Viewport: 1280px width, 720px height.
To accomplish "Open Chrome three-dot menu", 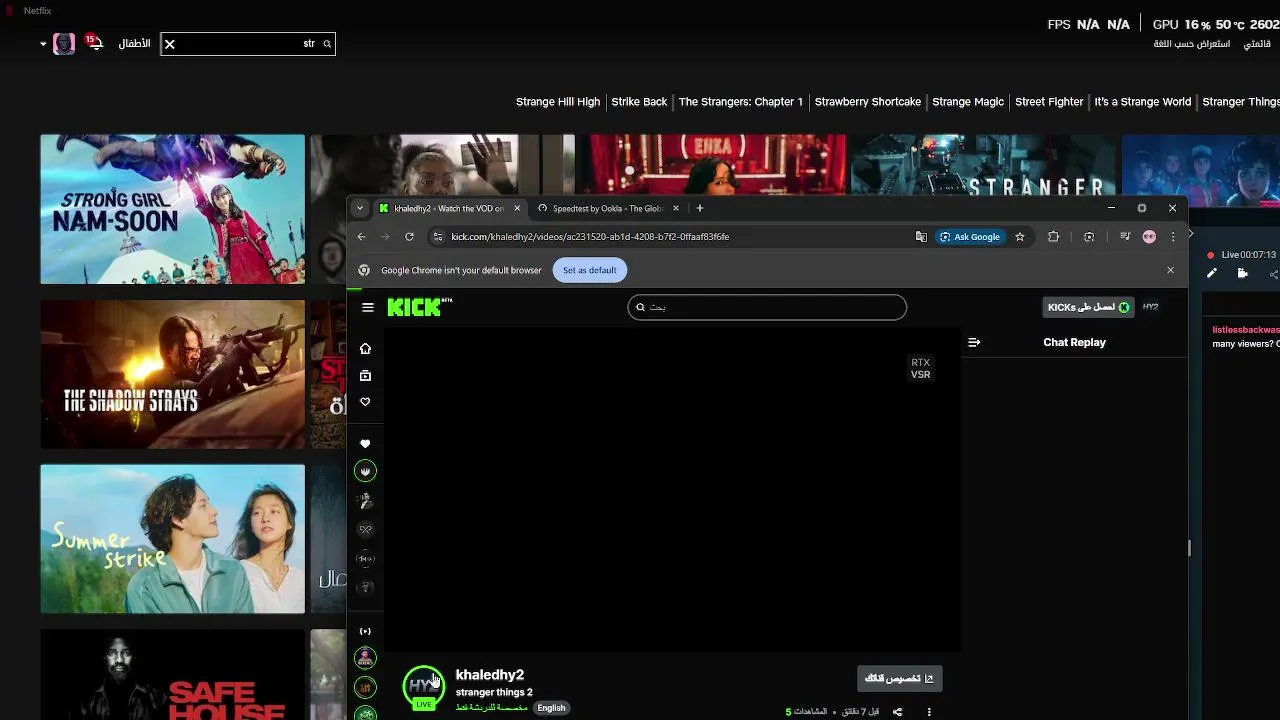I will point(1173,237).
